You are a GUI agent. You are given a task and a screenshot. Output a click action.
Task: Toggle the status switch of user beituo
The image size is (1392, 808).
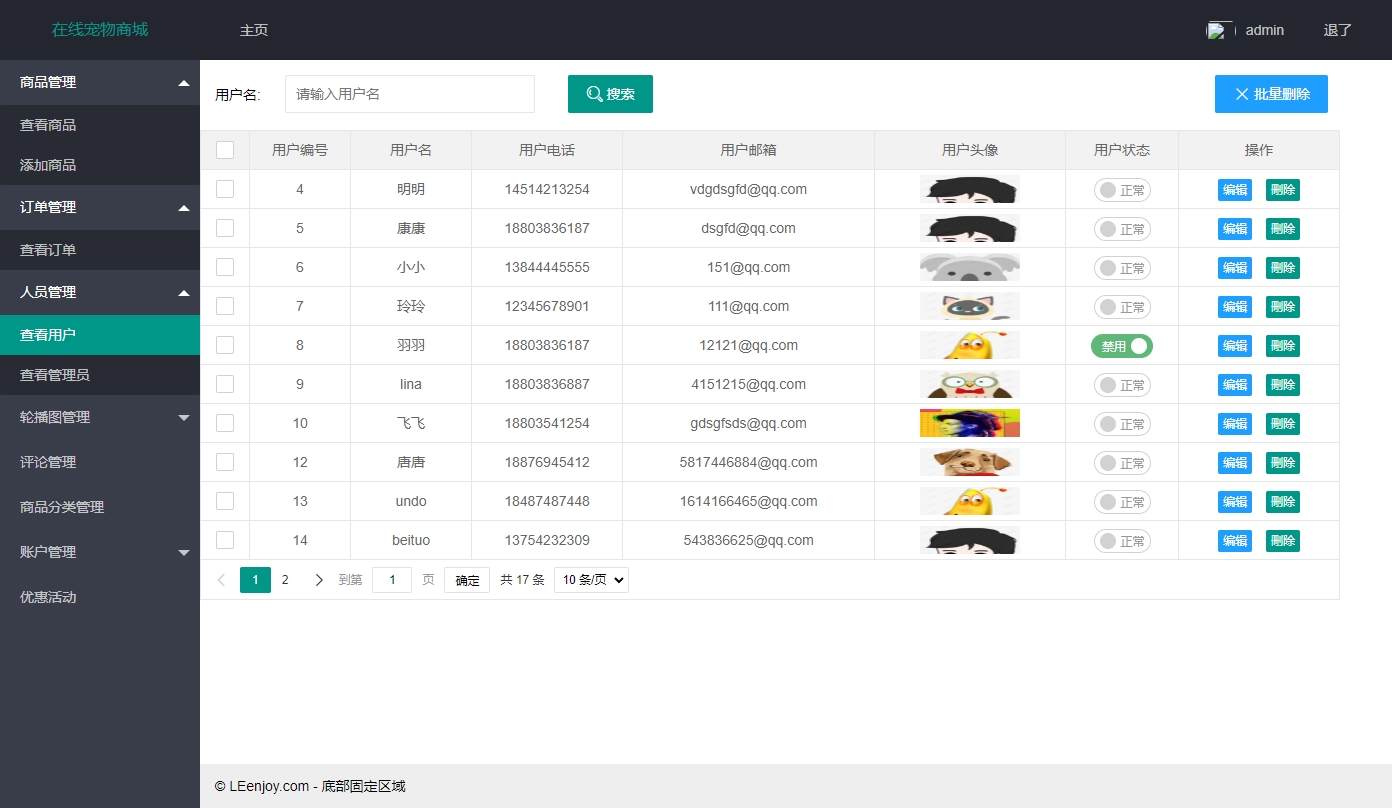pos(1121,540)
